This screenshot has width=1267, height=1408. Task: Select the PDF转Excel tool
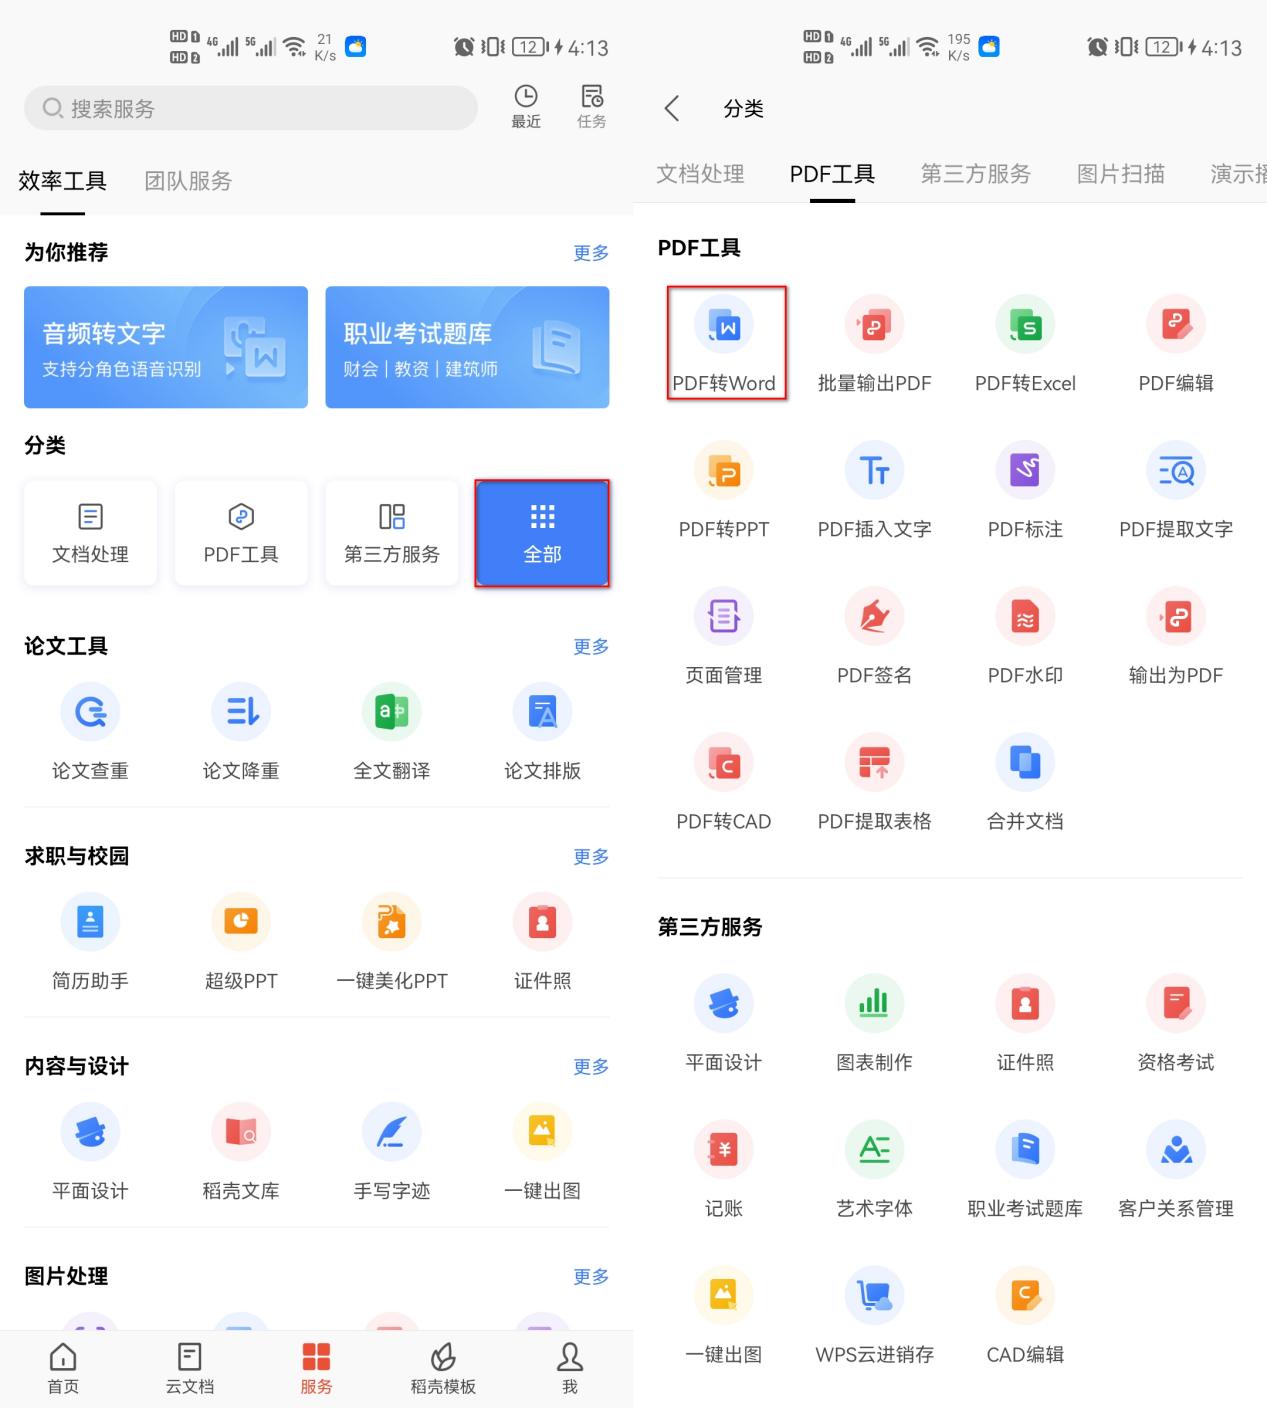click(1025, 343)
